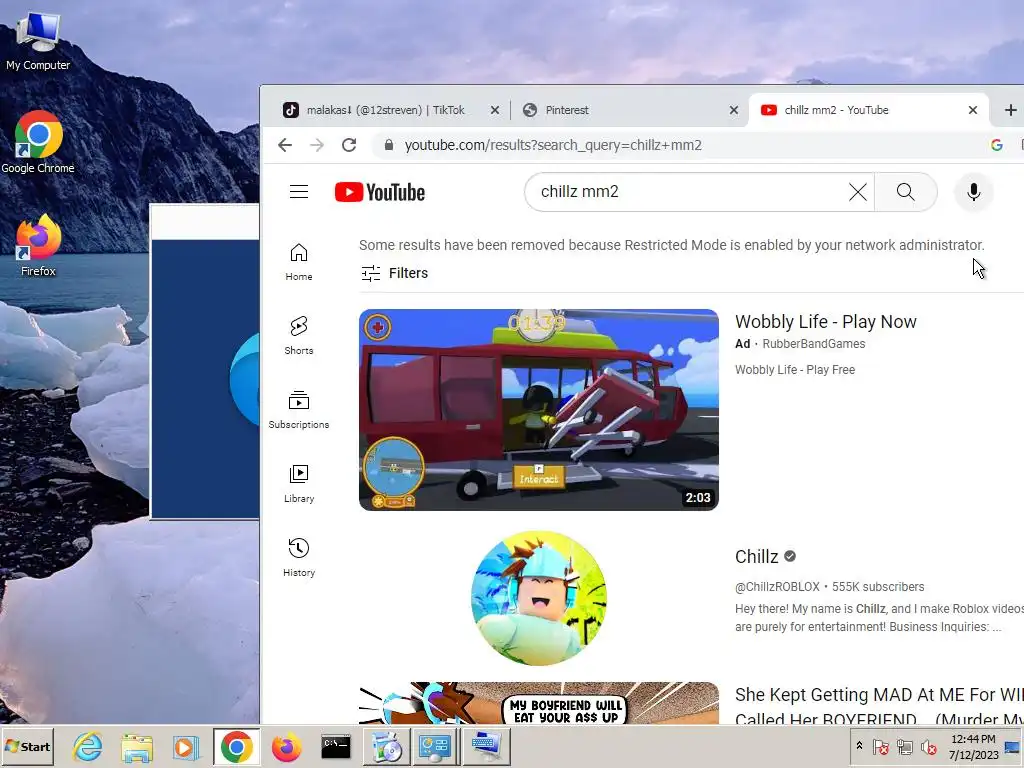This screenshot has width=1024, height=768.
Task: Launch Firefox from the taskbar
Action: coord(286,747)
